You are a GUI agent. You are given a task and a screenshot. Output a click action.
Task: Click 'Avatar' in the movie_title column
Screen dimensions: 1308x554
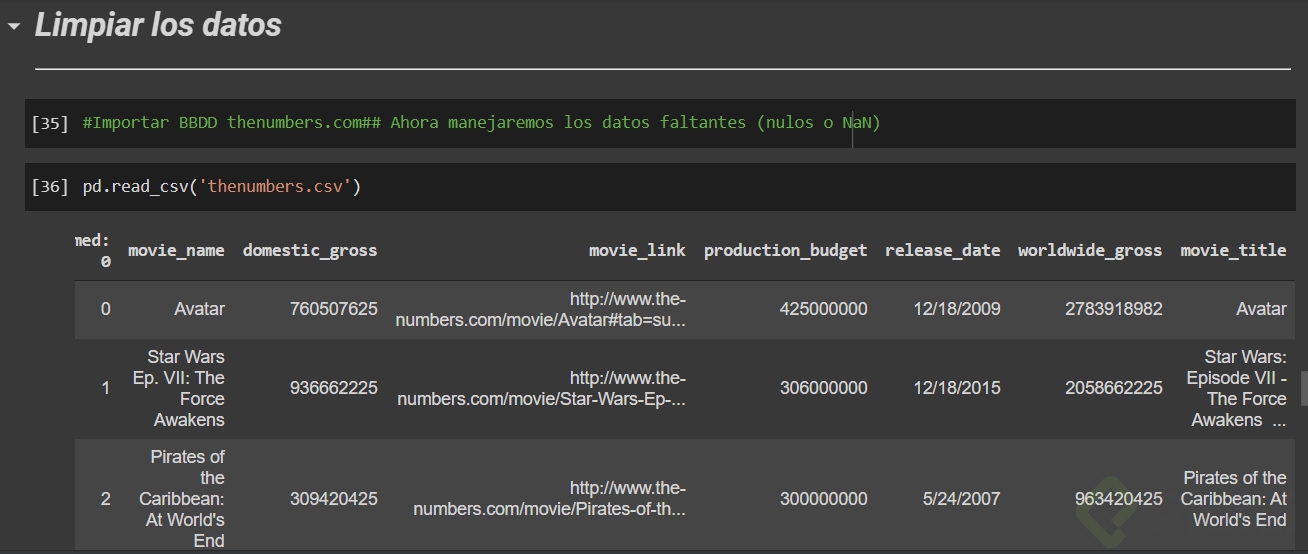[x=1261, y=309]
